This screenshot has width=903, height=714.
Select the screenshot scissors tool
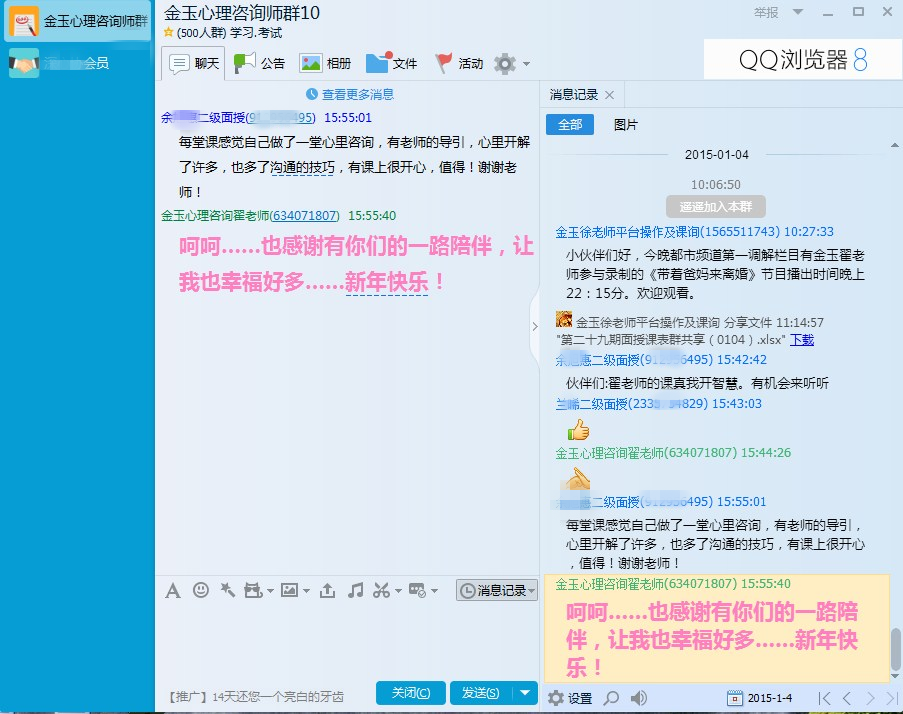coord(381,591)
